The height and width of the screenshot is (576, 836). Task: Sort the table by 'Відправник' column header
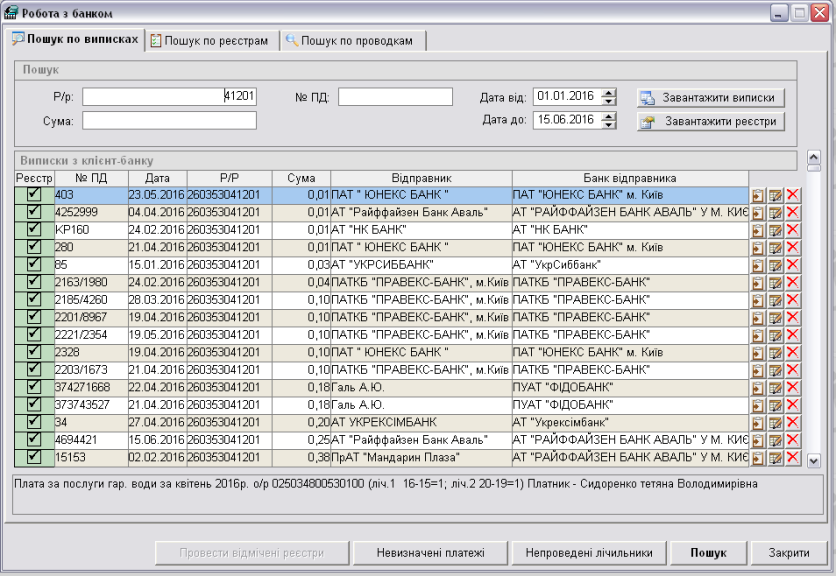(421, 177)
